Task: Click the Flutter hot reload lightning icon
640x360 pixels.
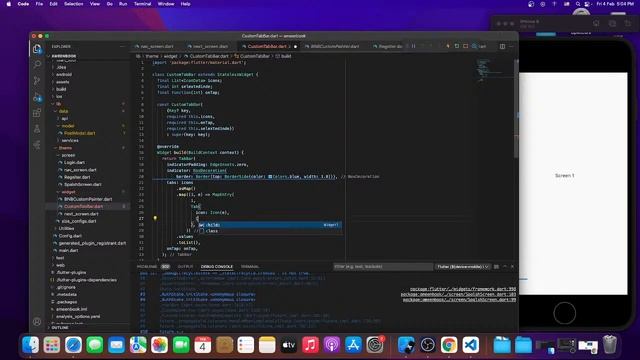Action: click(448, 46)
